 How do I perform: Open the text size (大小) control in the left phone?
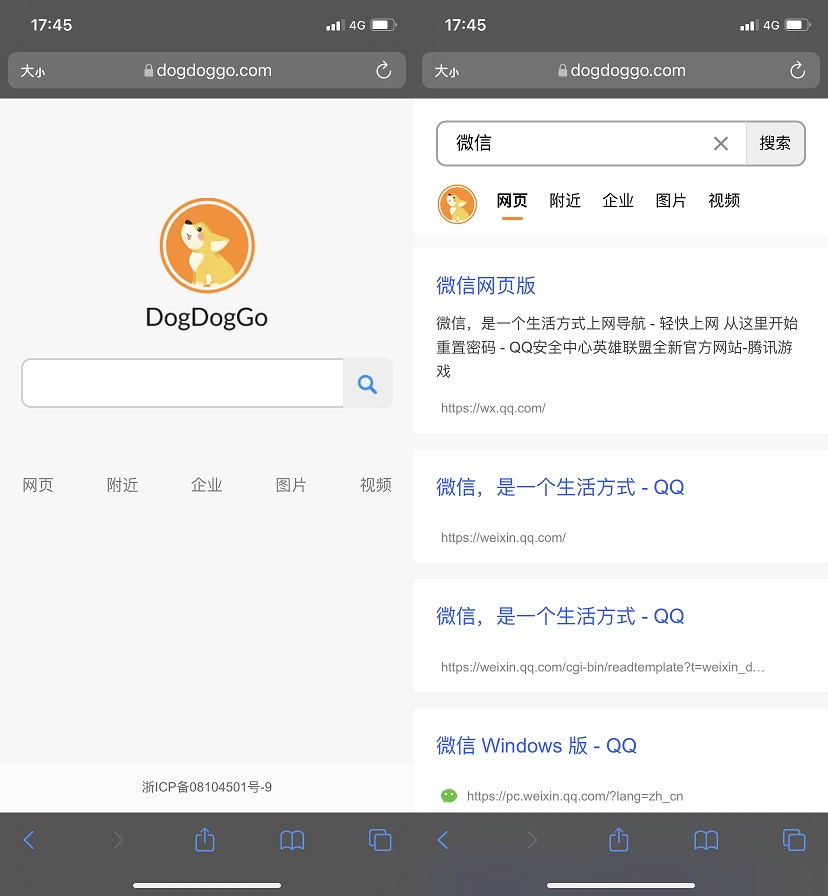33,71
